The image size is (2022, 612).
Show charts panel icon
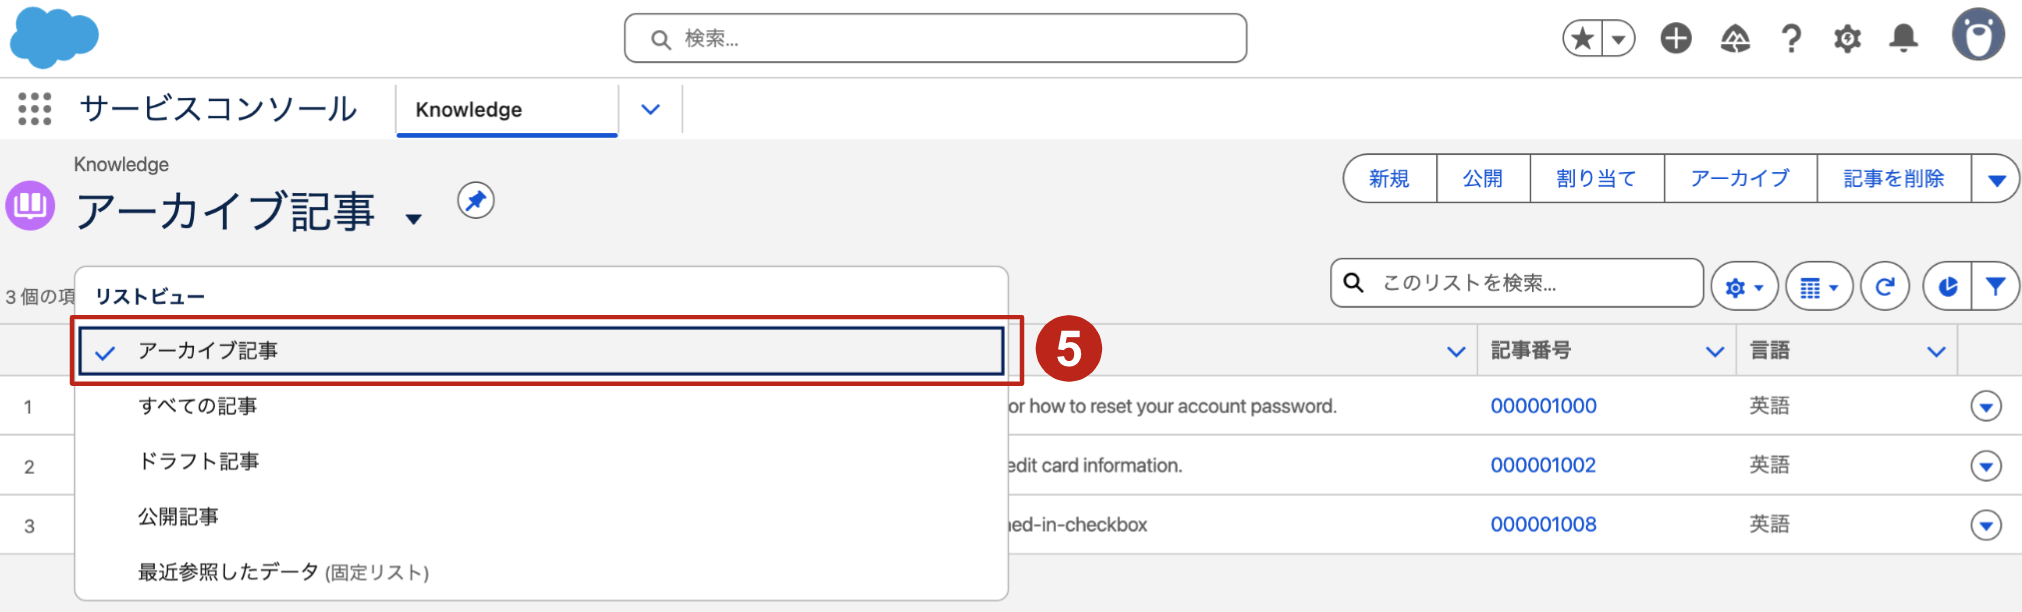point(1947,287)
